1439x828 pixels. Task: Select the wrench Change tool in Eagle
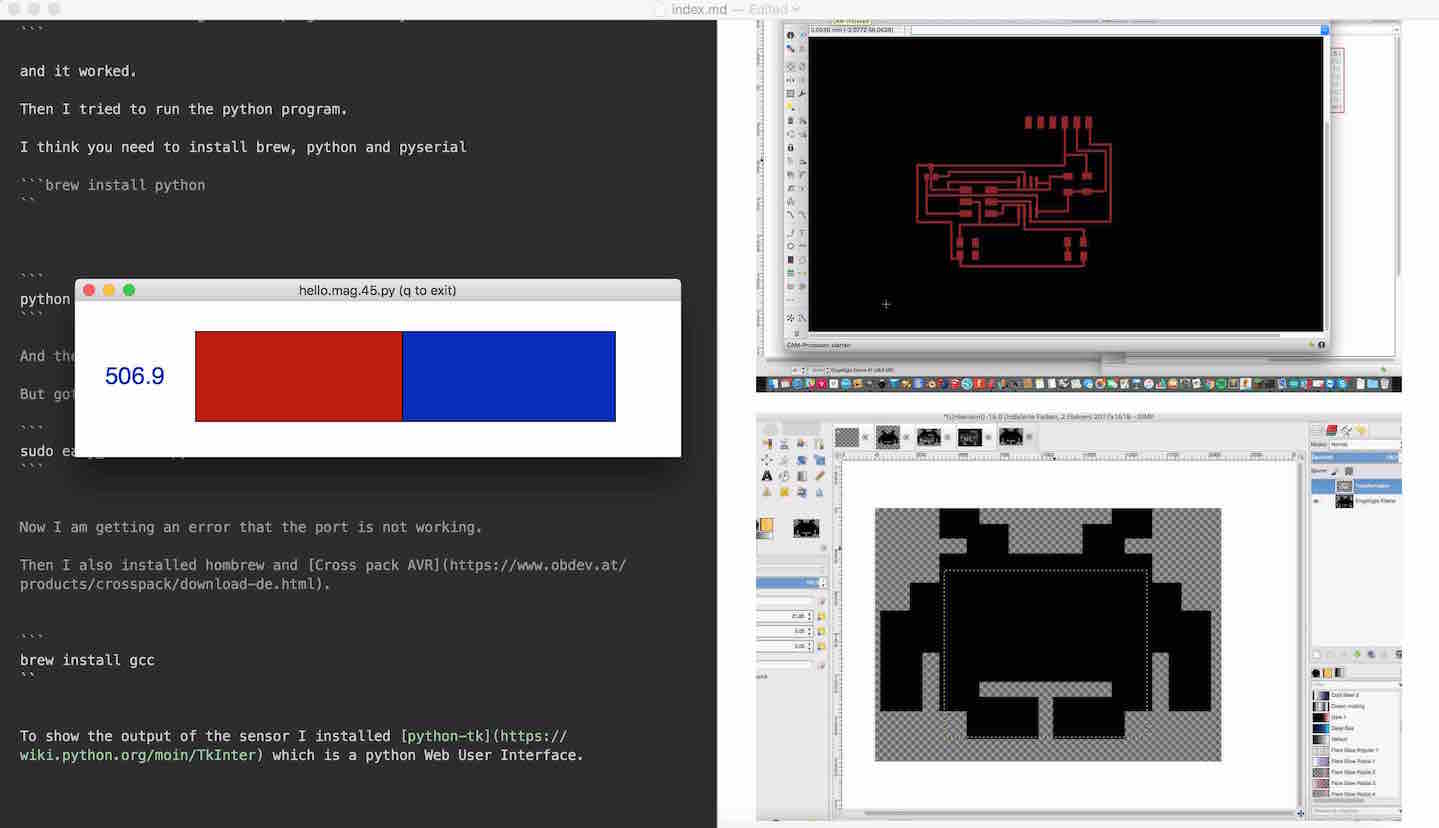pyautogui.click(x=802, y=93)
